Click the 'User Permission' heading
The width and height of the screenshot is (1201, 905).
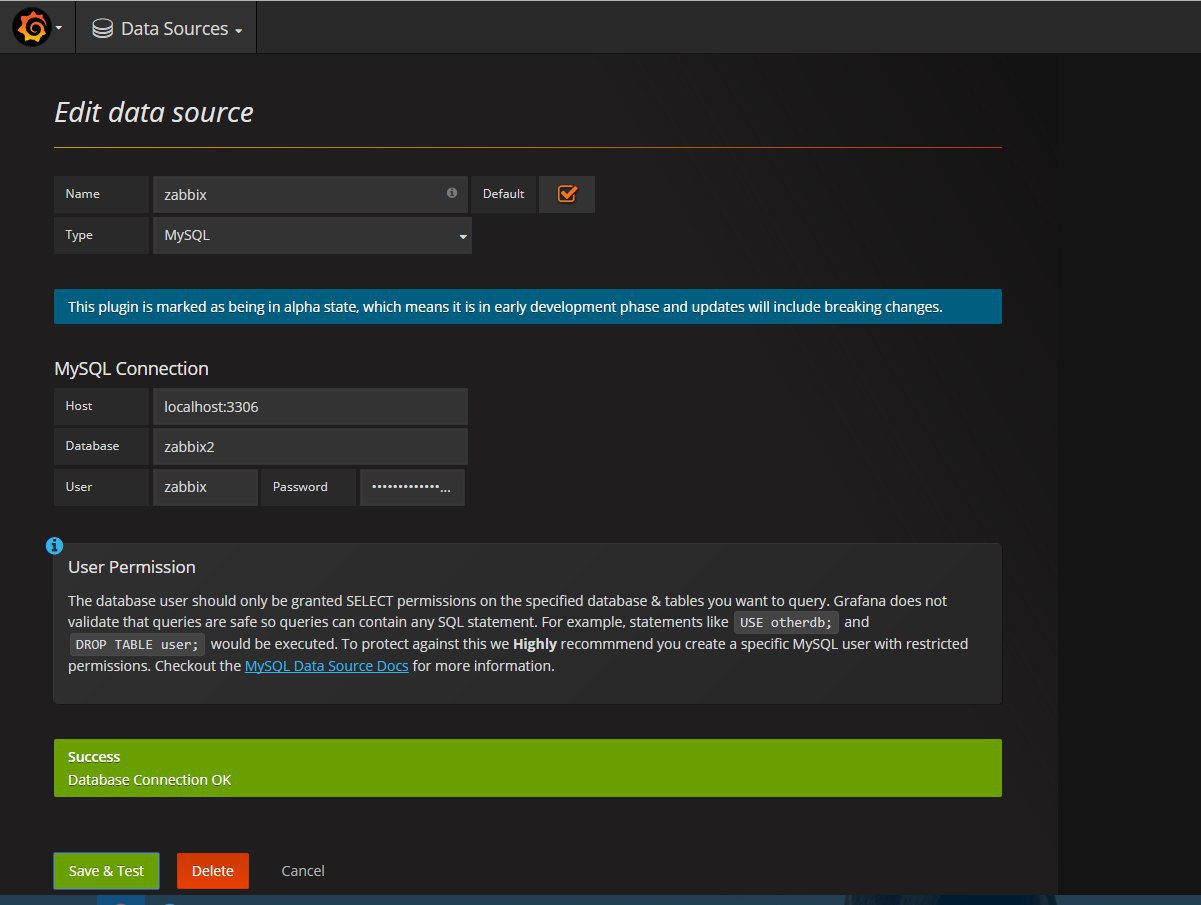coord(132,567)
